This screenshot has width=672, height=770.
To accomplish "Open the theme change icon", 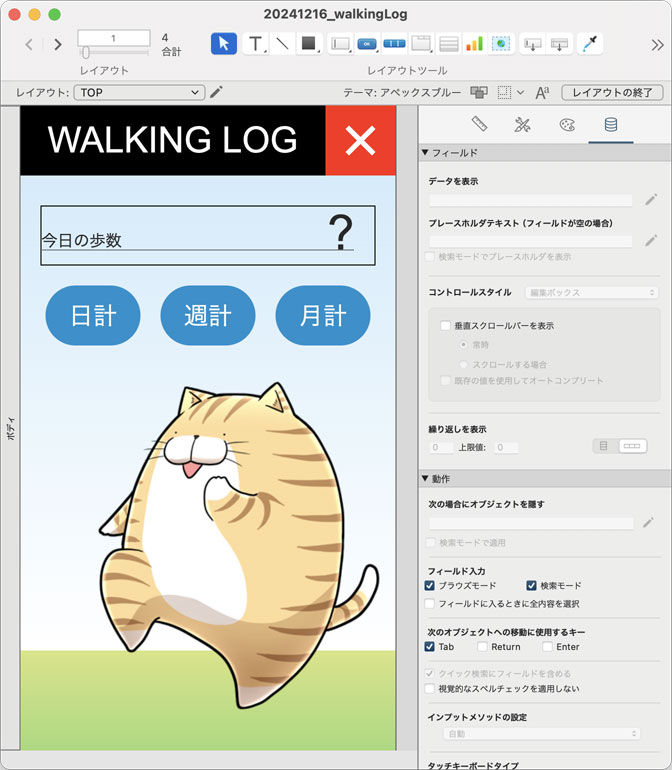I will point(479,92).
